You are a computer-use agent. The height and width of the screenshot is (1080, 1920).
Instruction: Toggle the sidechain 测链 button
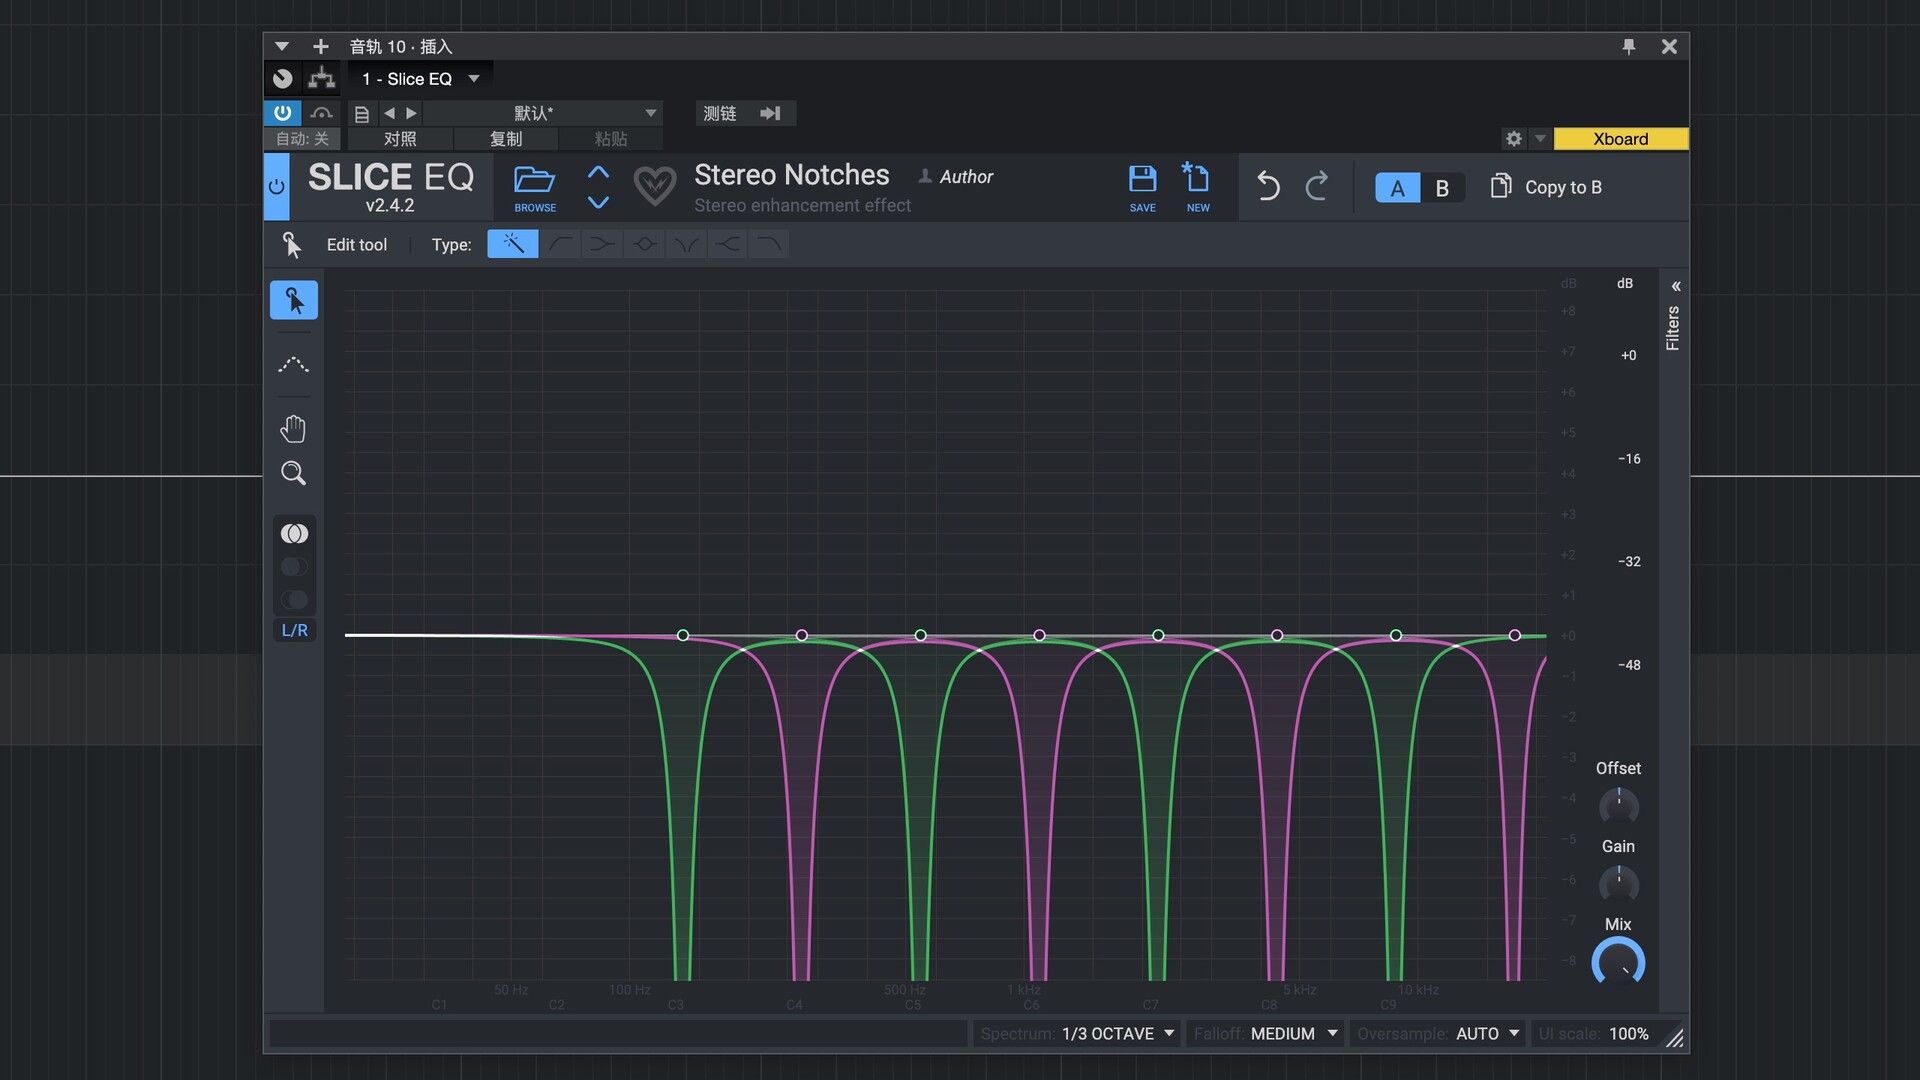tap(745, 113)
